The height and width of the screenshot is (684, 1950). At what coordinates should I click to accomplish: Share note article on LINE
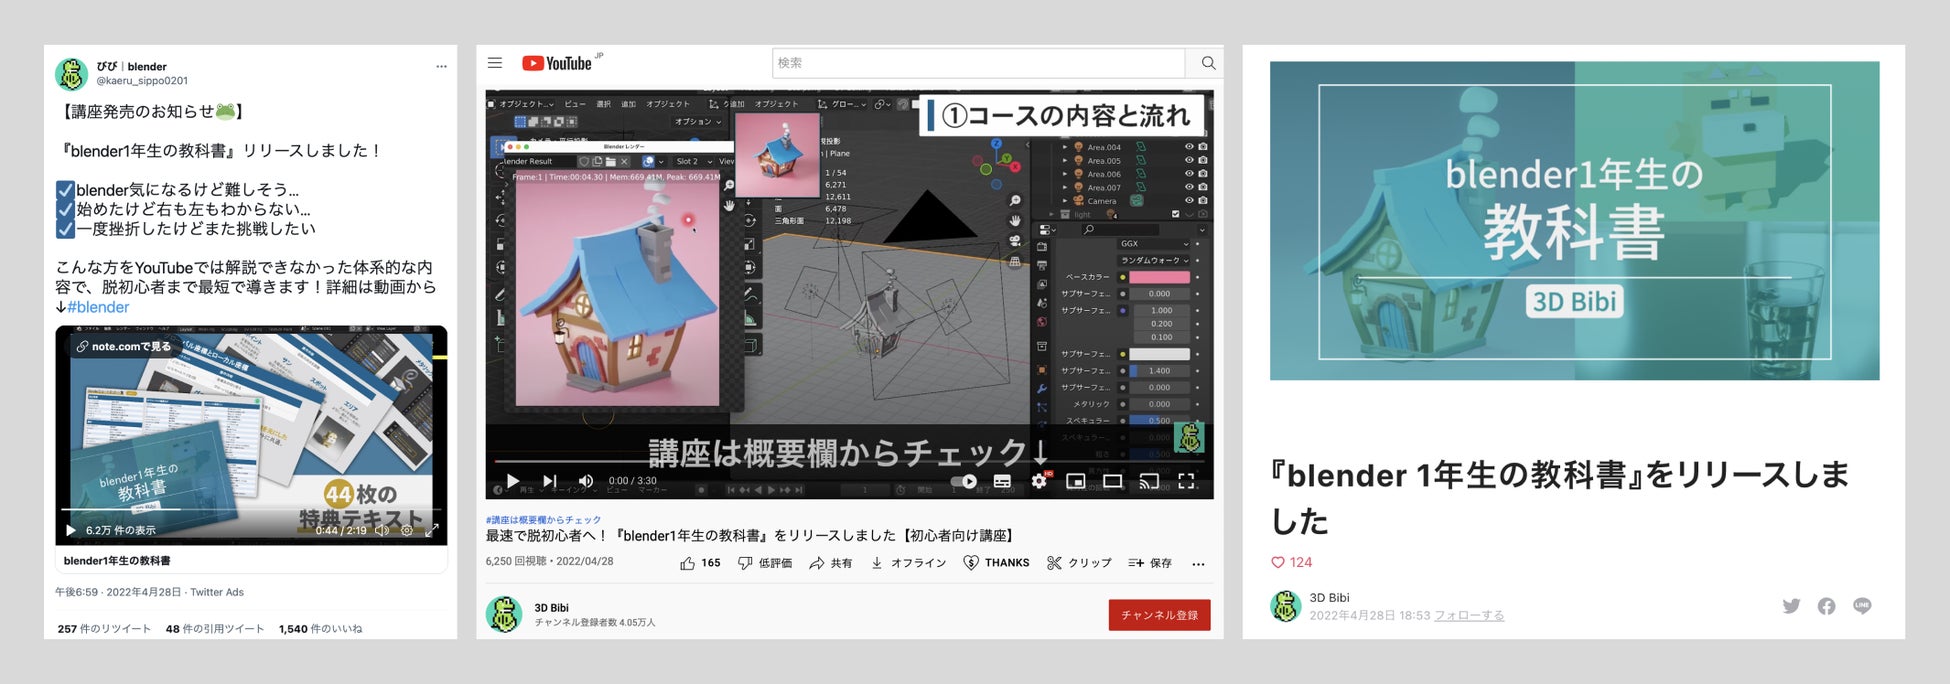pos(1862,606)
